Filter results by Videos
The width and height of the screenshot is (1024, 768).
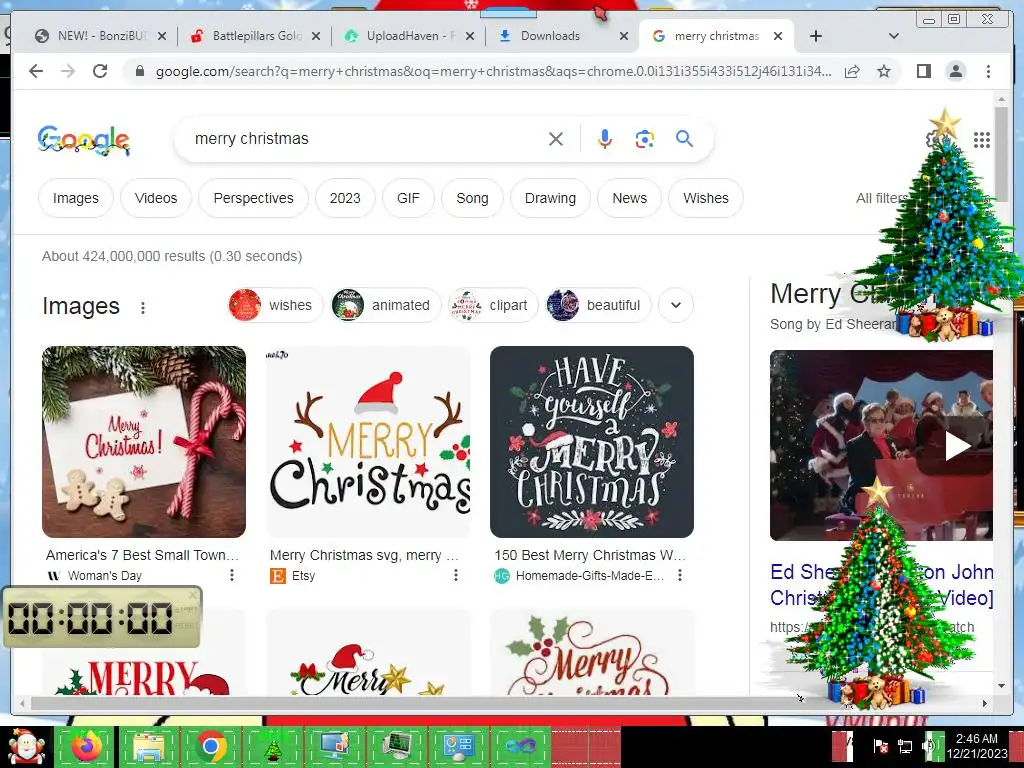click(156, 198)
